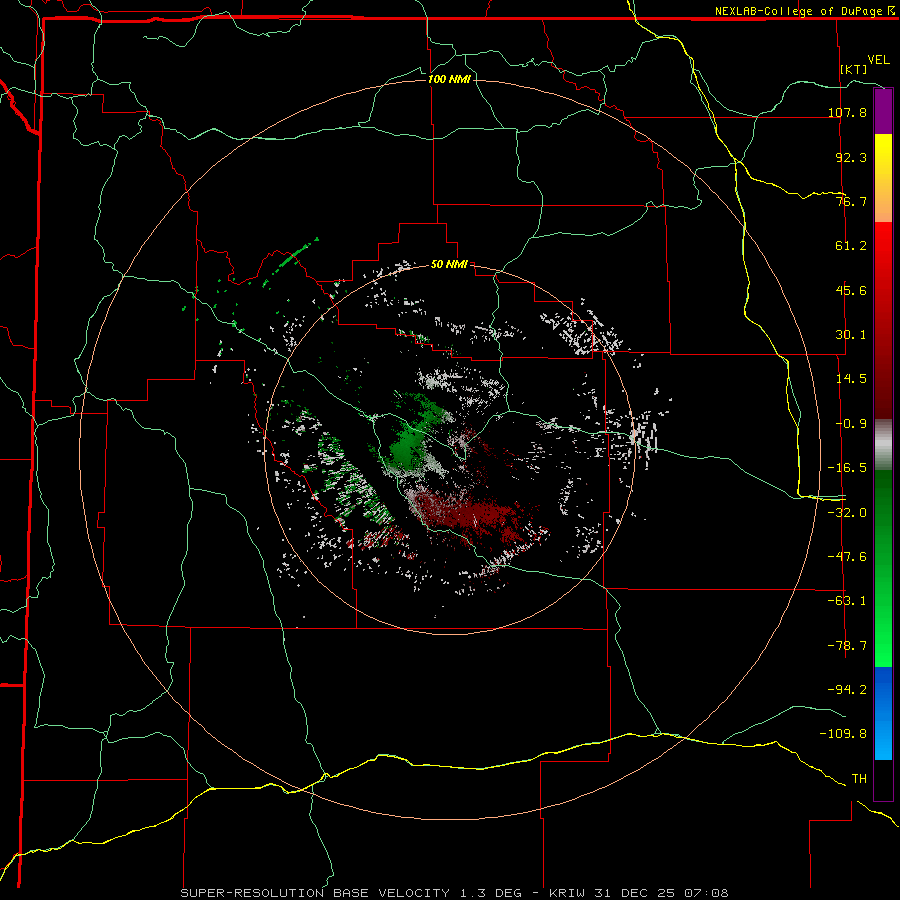
Task: Click the KRIW 31 DEC 25 07:08 timestamp
Action: tap(639, 893)
